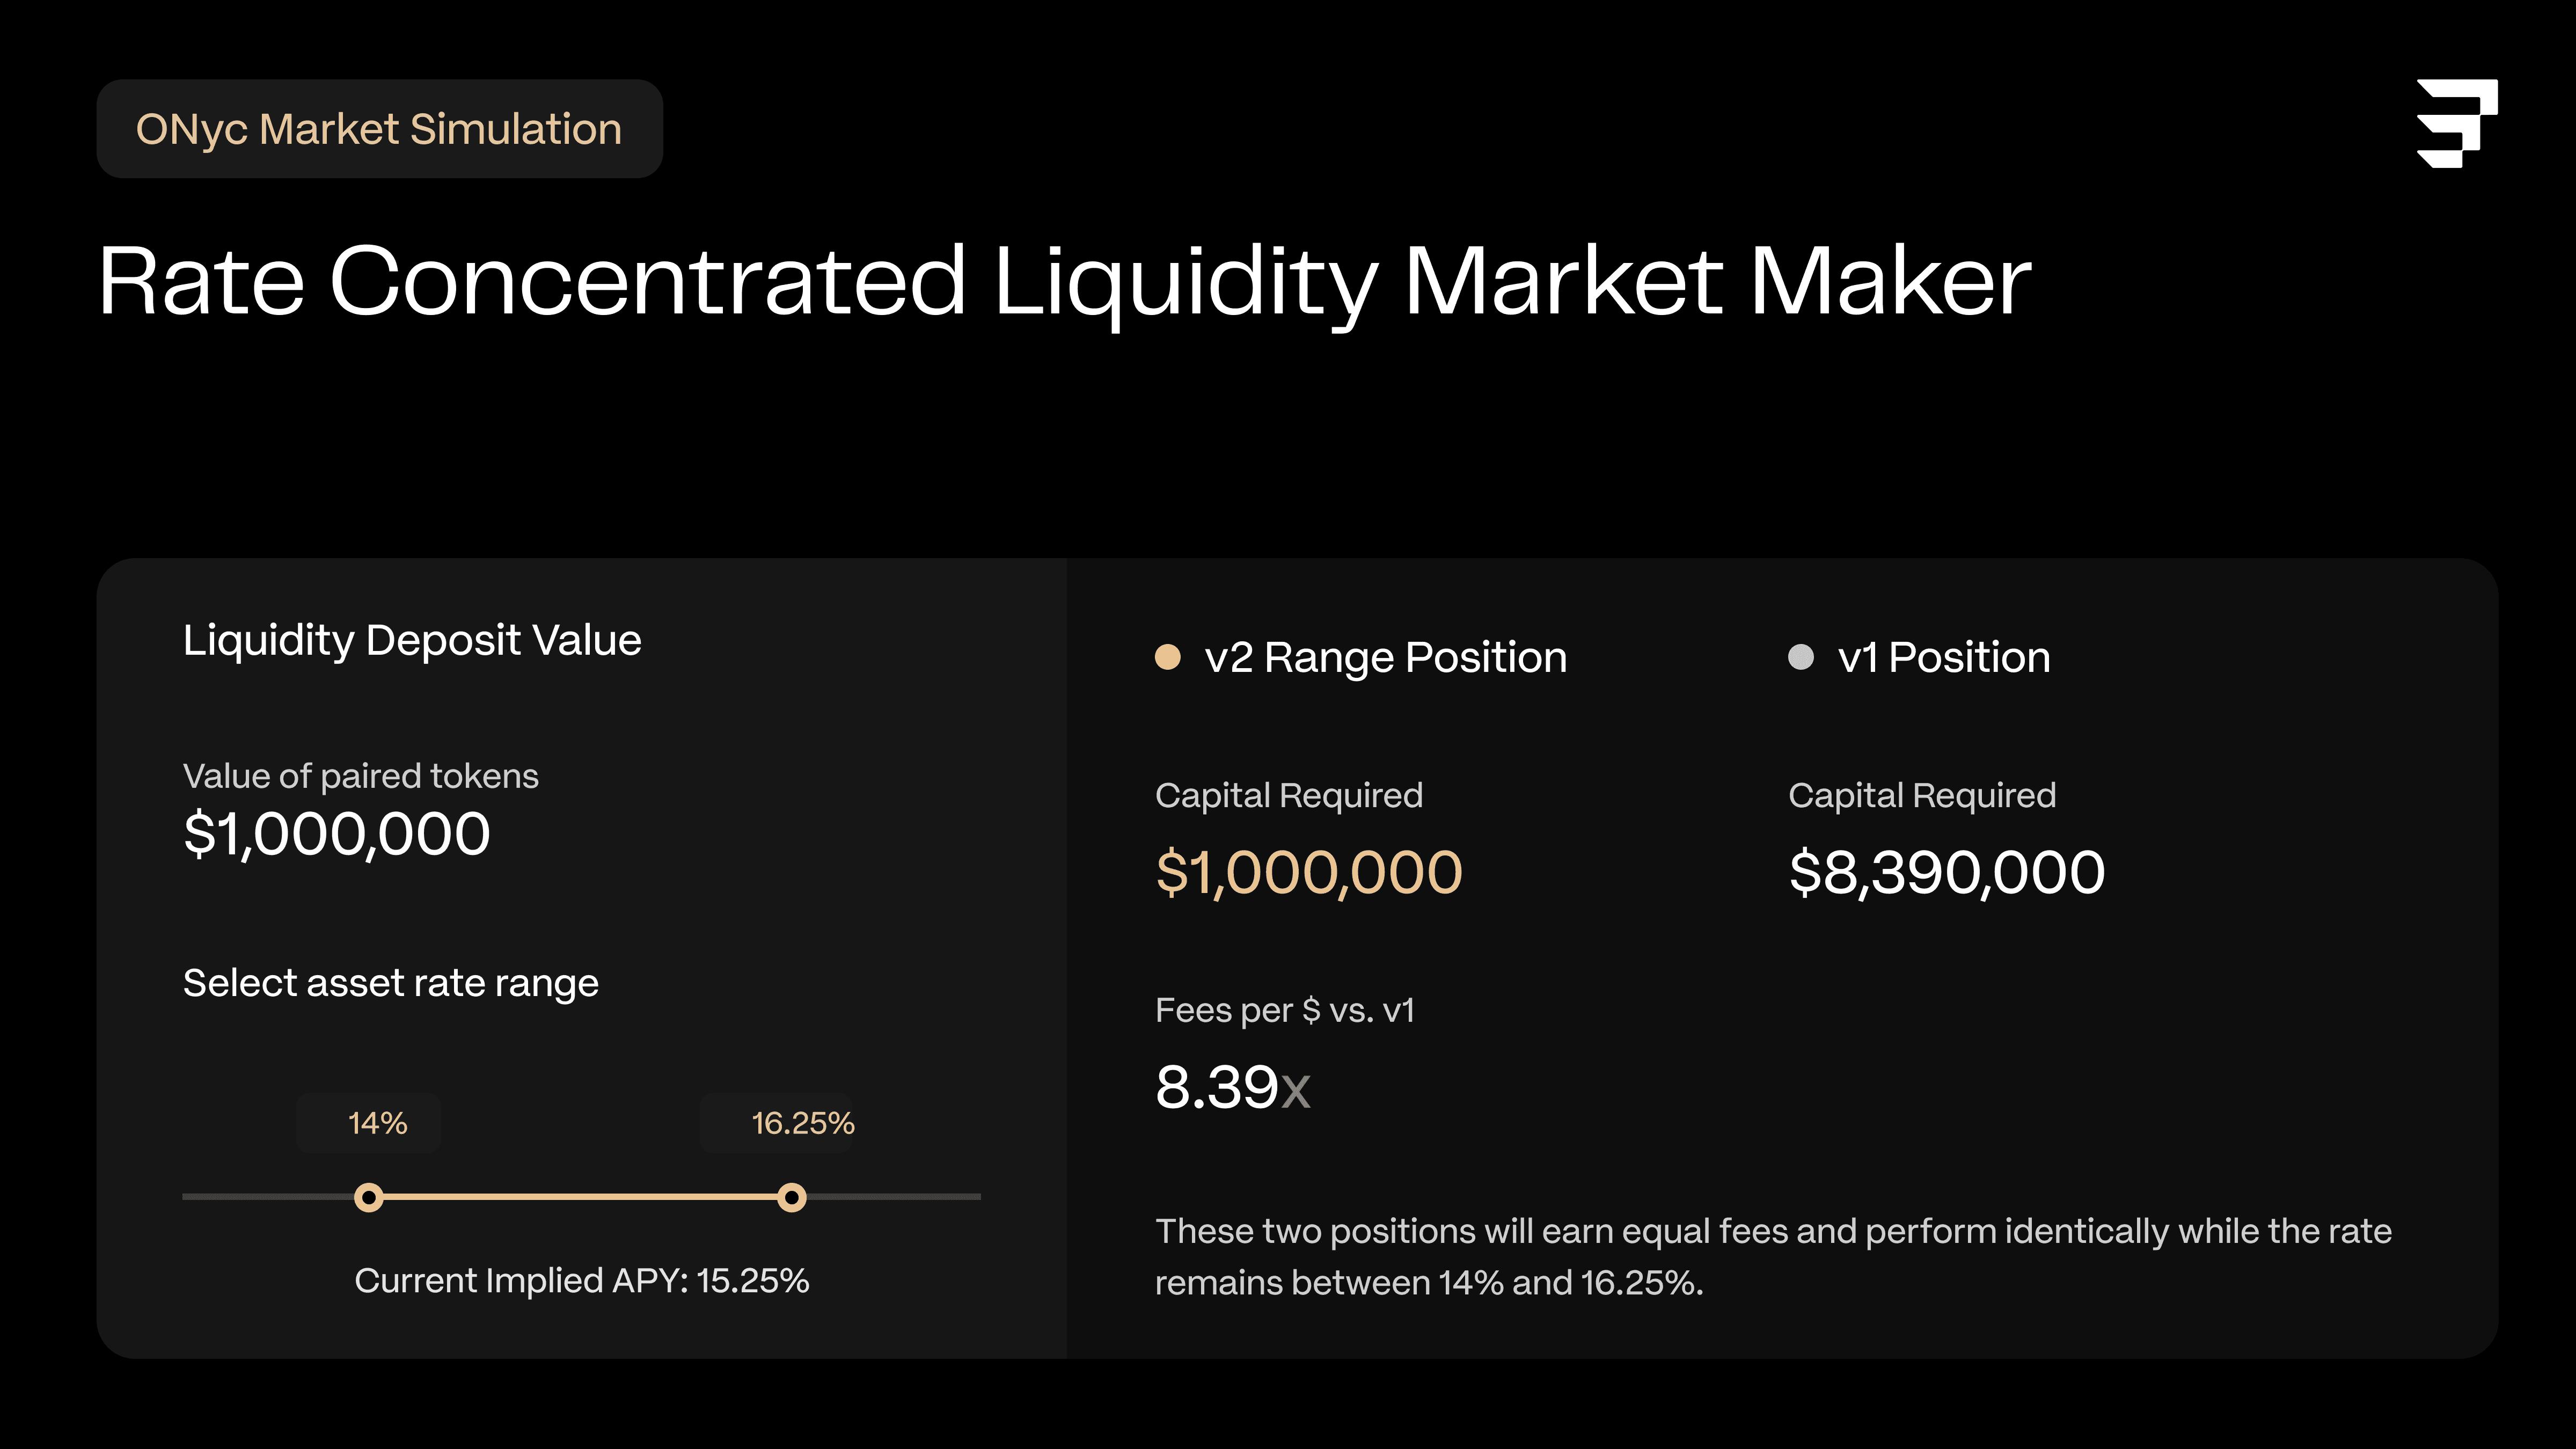Click the Rate Concentrated Liquidity Market Maker title

tap(1064, 282)
